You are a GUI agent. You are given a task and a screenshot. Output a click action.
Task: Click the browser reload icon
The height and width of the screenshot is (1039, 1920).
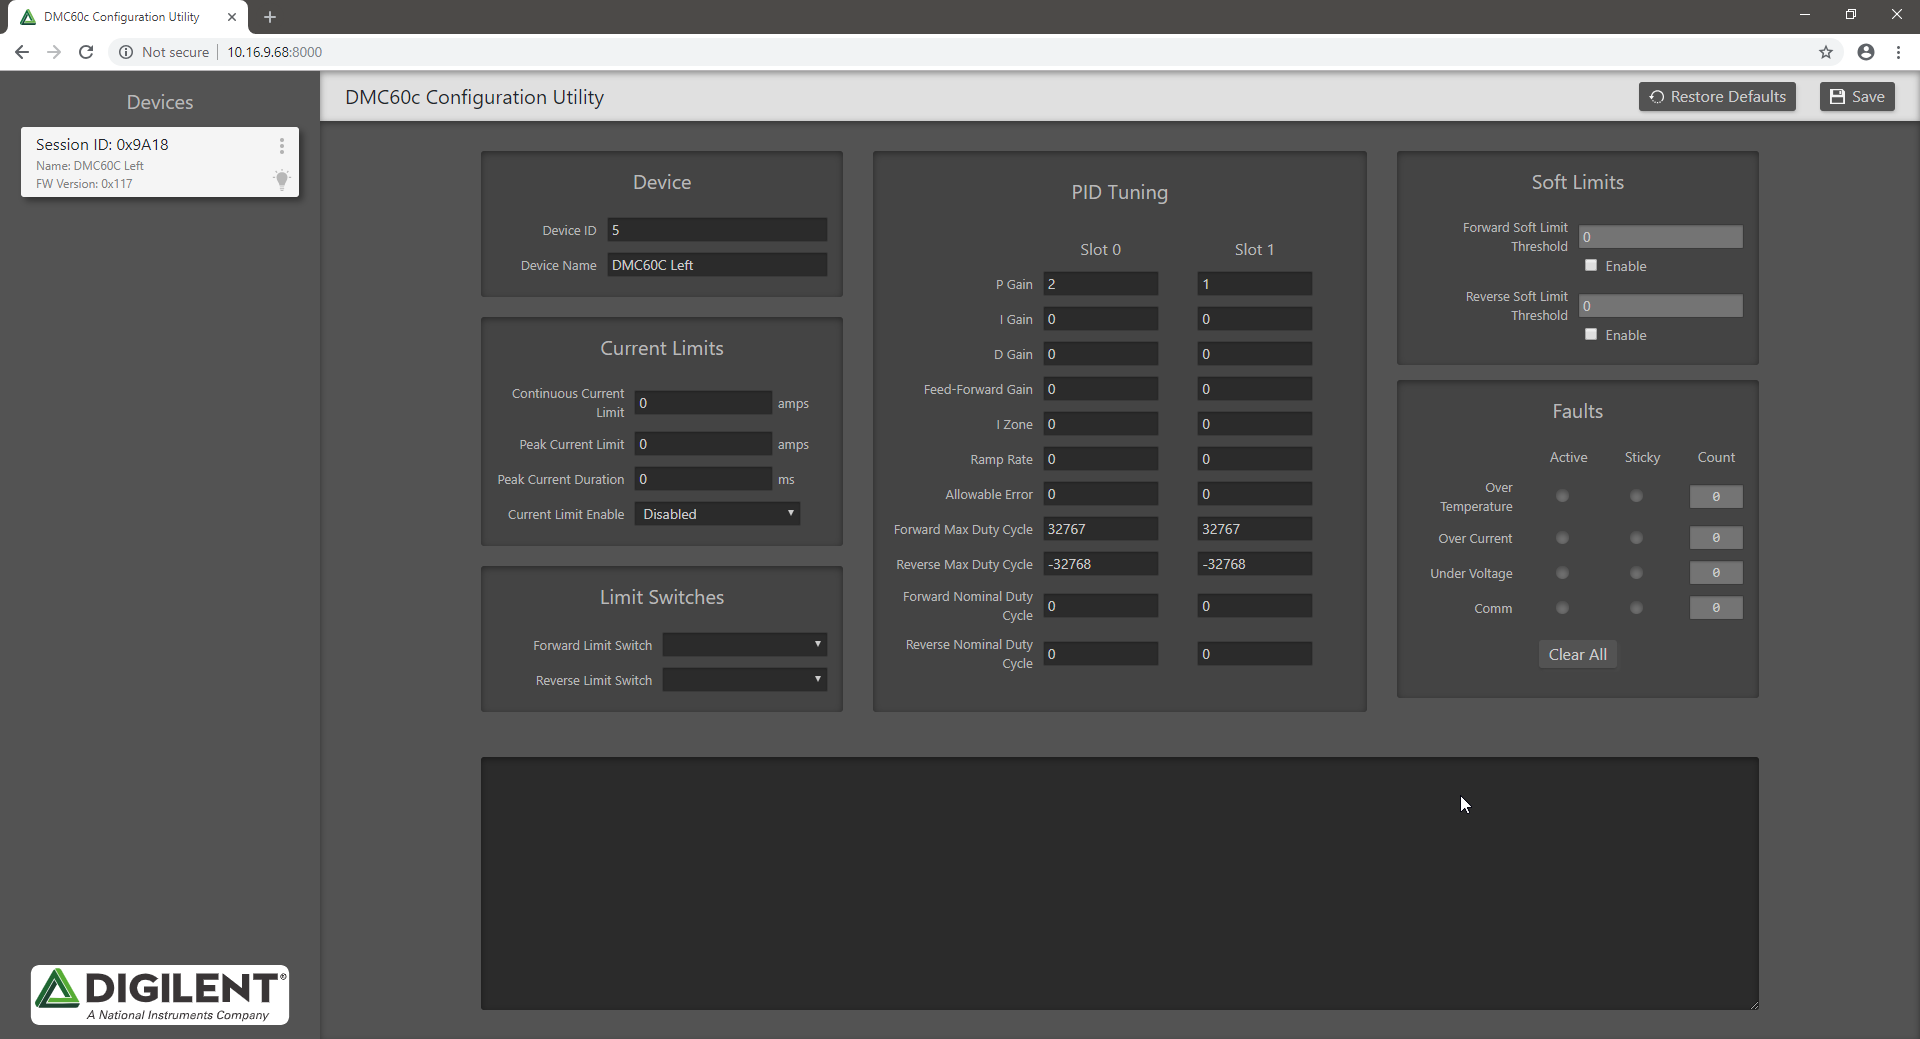tap(86, 52)
